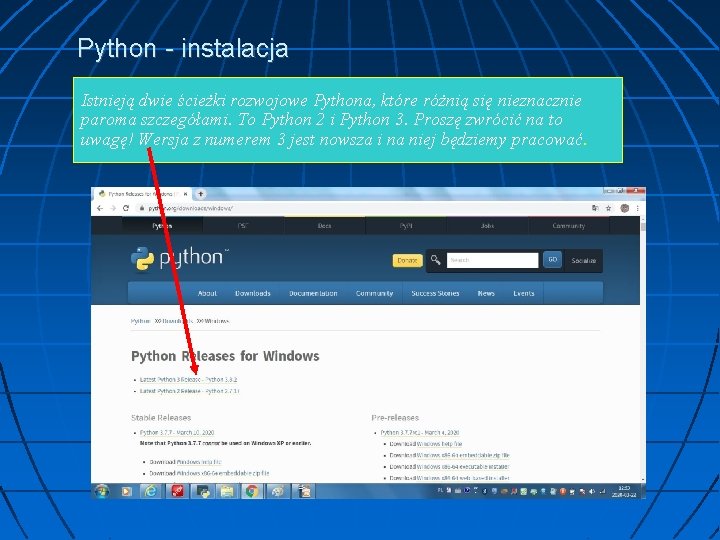Open the Success Stories menu
The height and width of the screenshot is (540, 720).
pyautogui.click(x=435, y=293)
